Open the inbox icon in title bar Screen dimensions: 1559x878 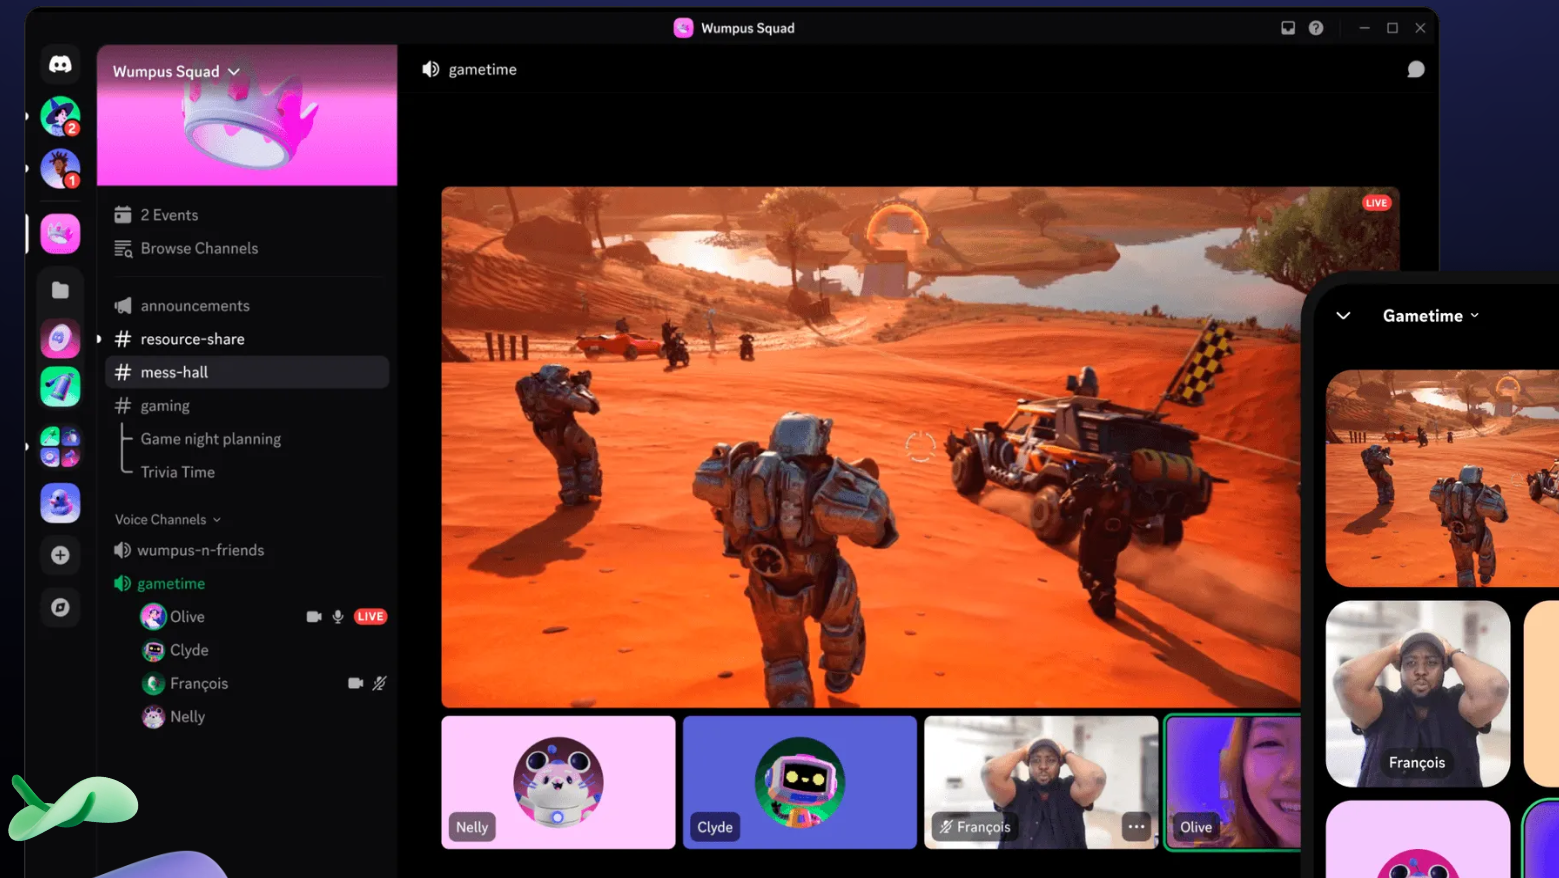pos(1288,28)
